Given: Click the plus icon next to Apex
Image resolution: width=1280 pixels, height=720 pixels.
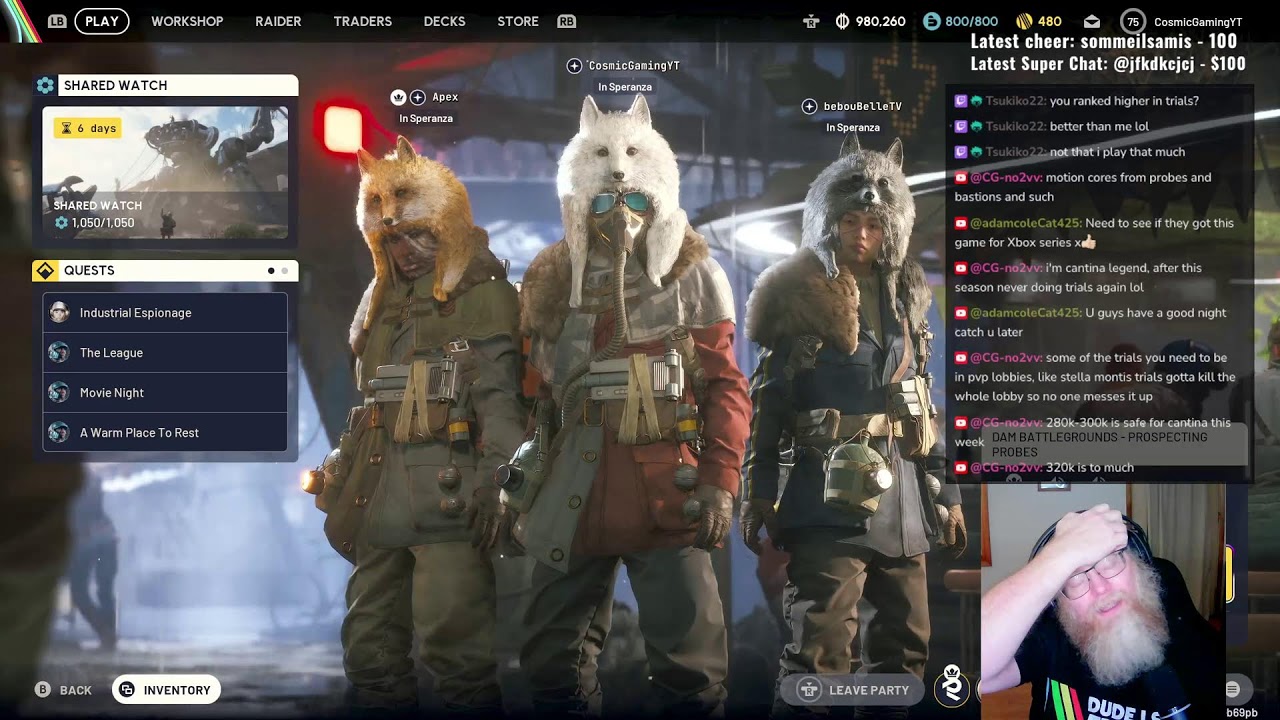Looking at the screenshot, I should click(418, 97).
